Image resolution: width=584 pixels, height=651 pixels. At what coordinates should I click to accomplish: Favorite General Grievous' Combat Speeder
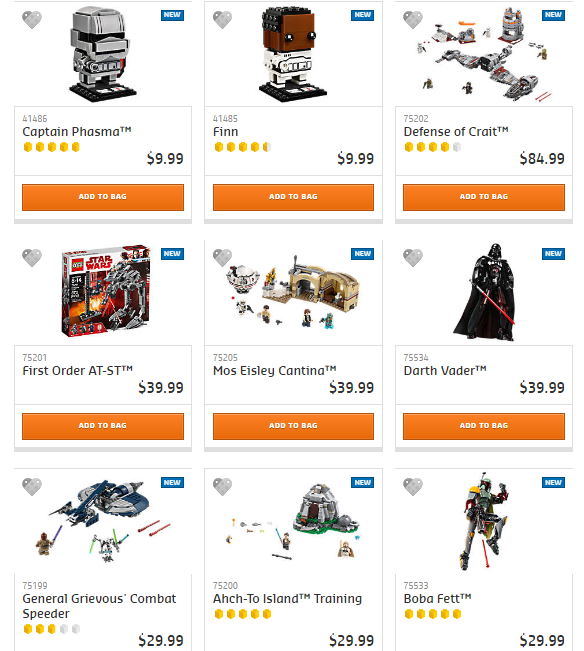32,487
